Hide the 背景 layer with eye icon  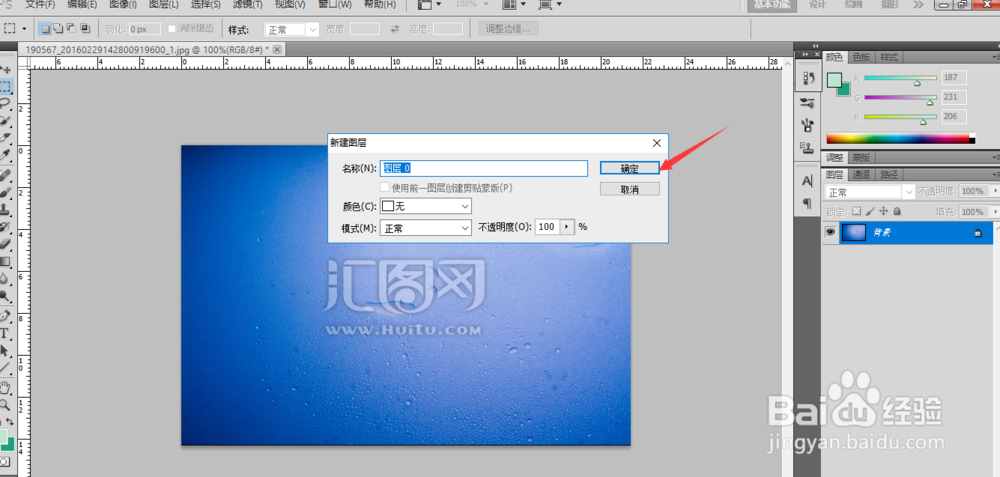830,233
